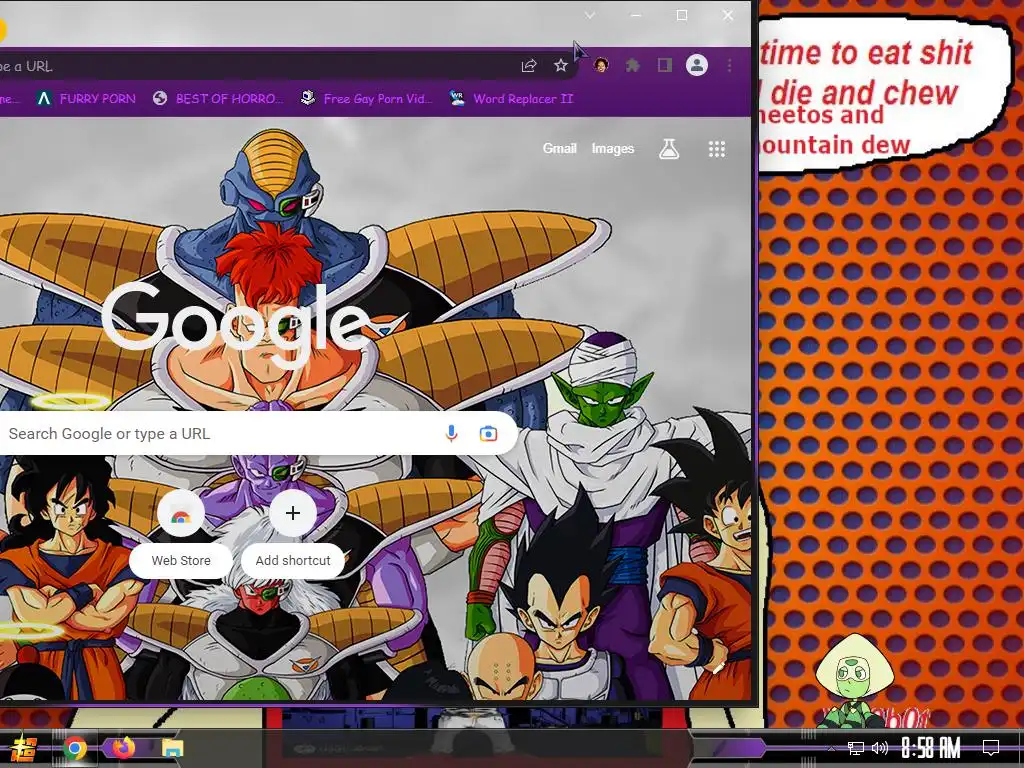Expand the tab search chevron

point(589,15)
